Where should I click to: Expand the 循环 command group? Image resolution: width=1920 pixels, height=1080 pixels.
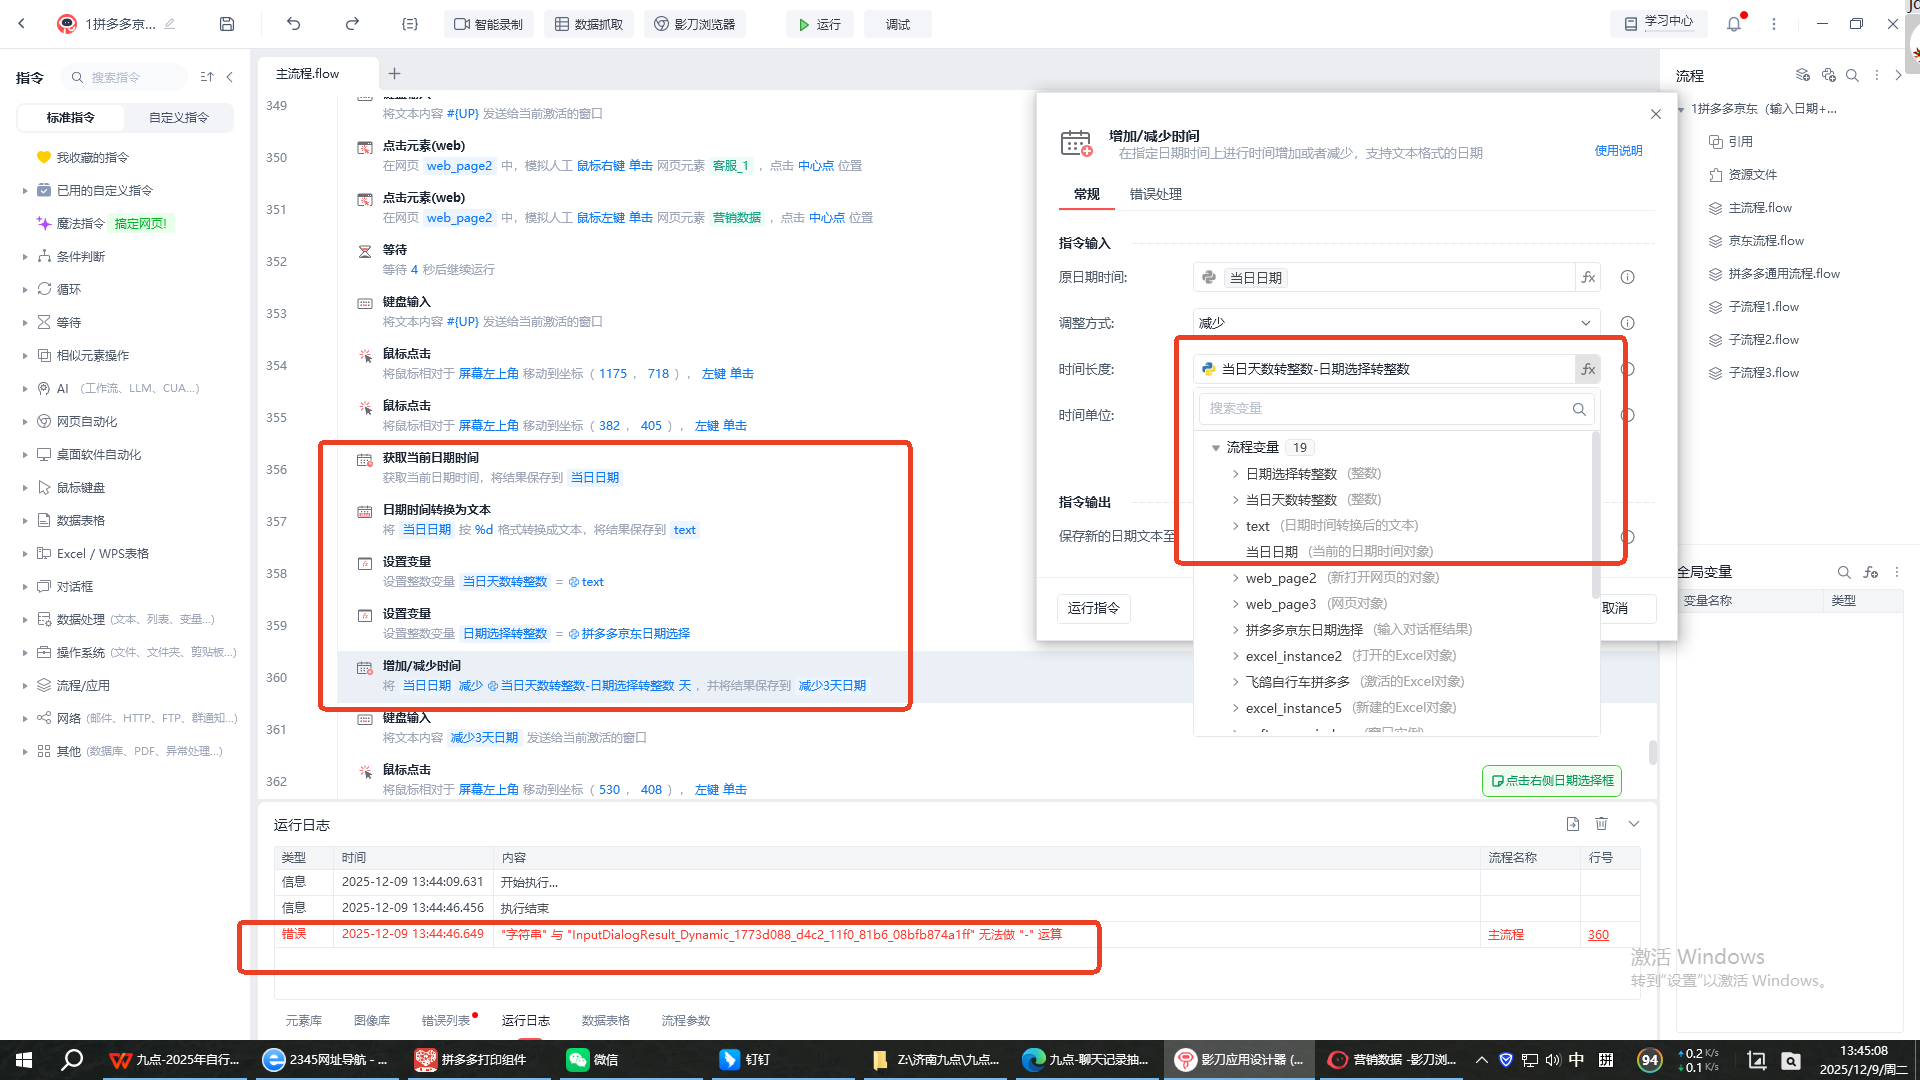(25, 290)
